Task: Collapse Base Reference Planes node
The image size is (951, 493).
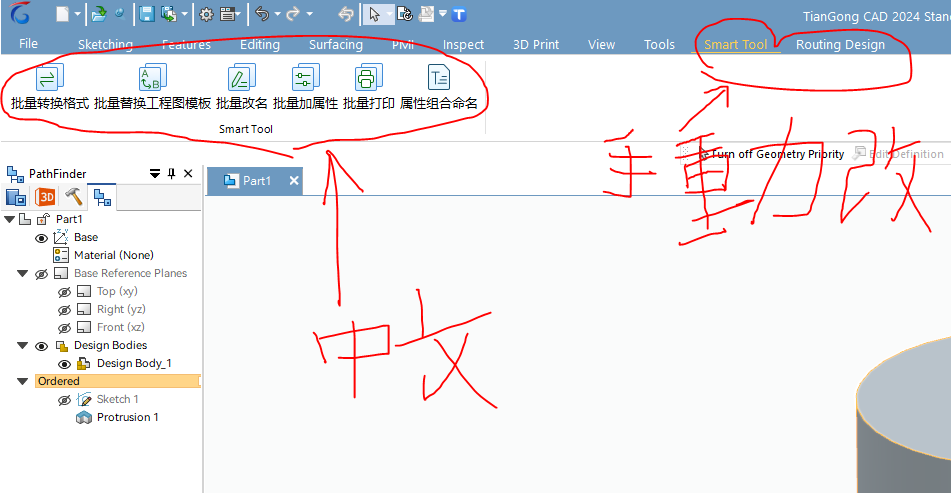Action: (22, 273)
